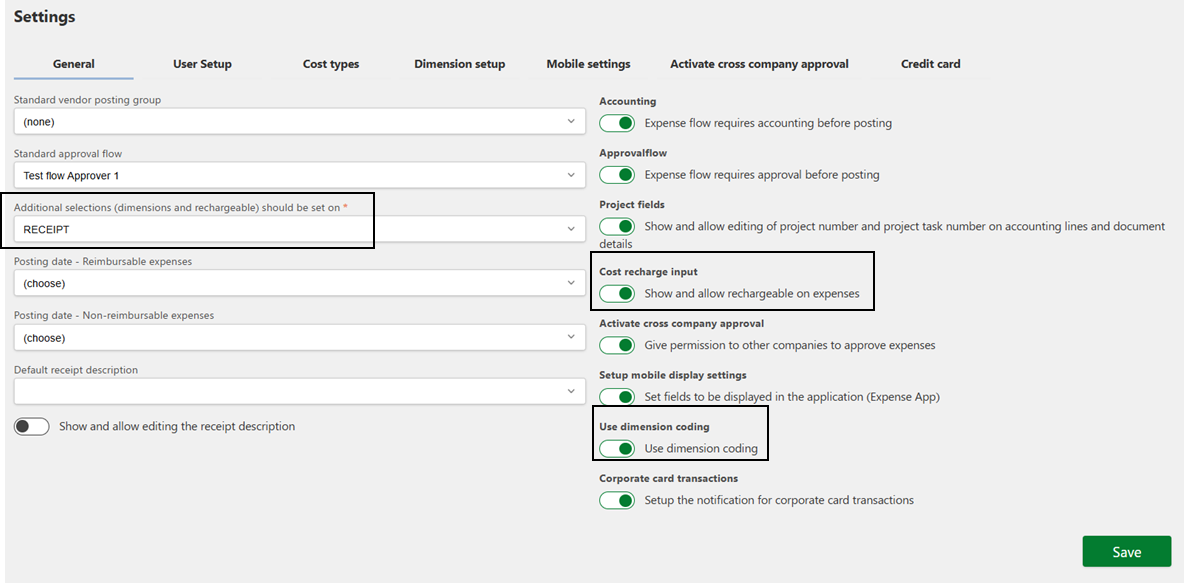Open Additional selections RECEIPT dropdown
The image size is (1184, 583).
tap(300, 229)
